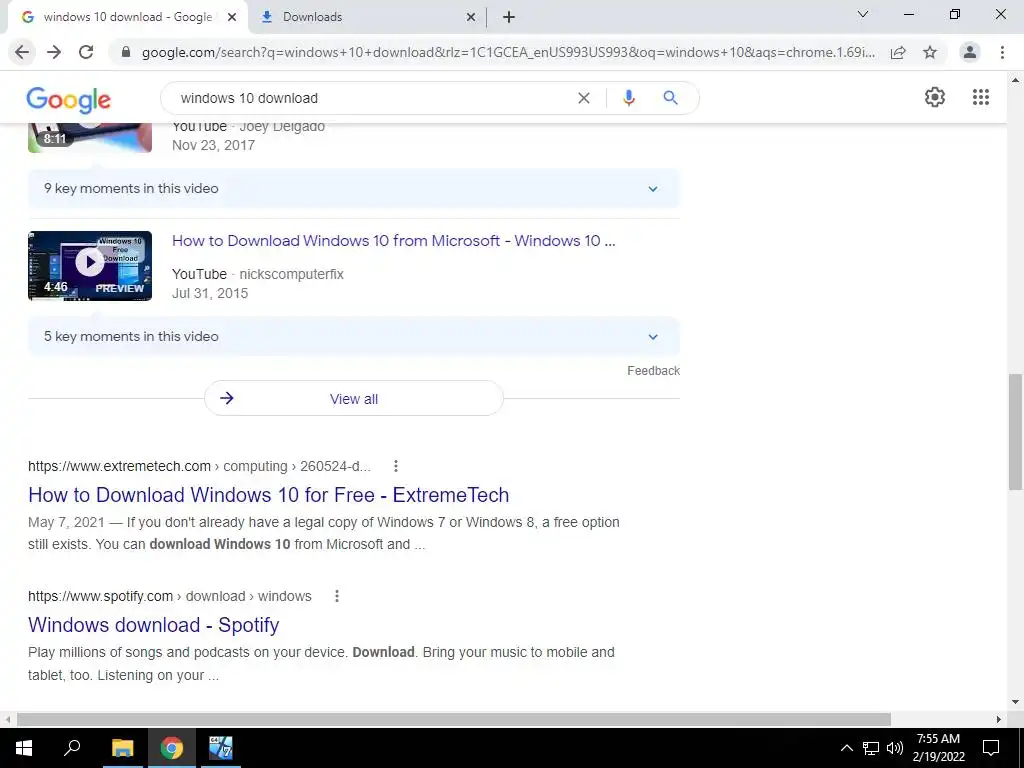
Task: Go forward using browser forward arrow
Action: coord(54,52)
